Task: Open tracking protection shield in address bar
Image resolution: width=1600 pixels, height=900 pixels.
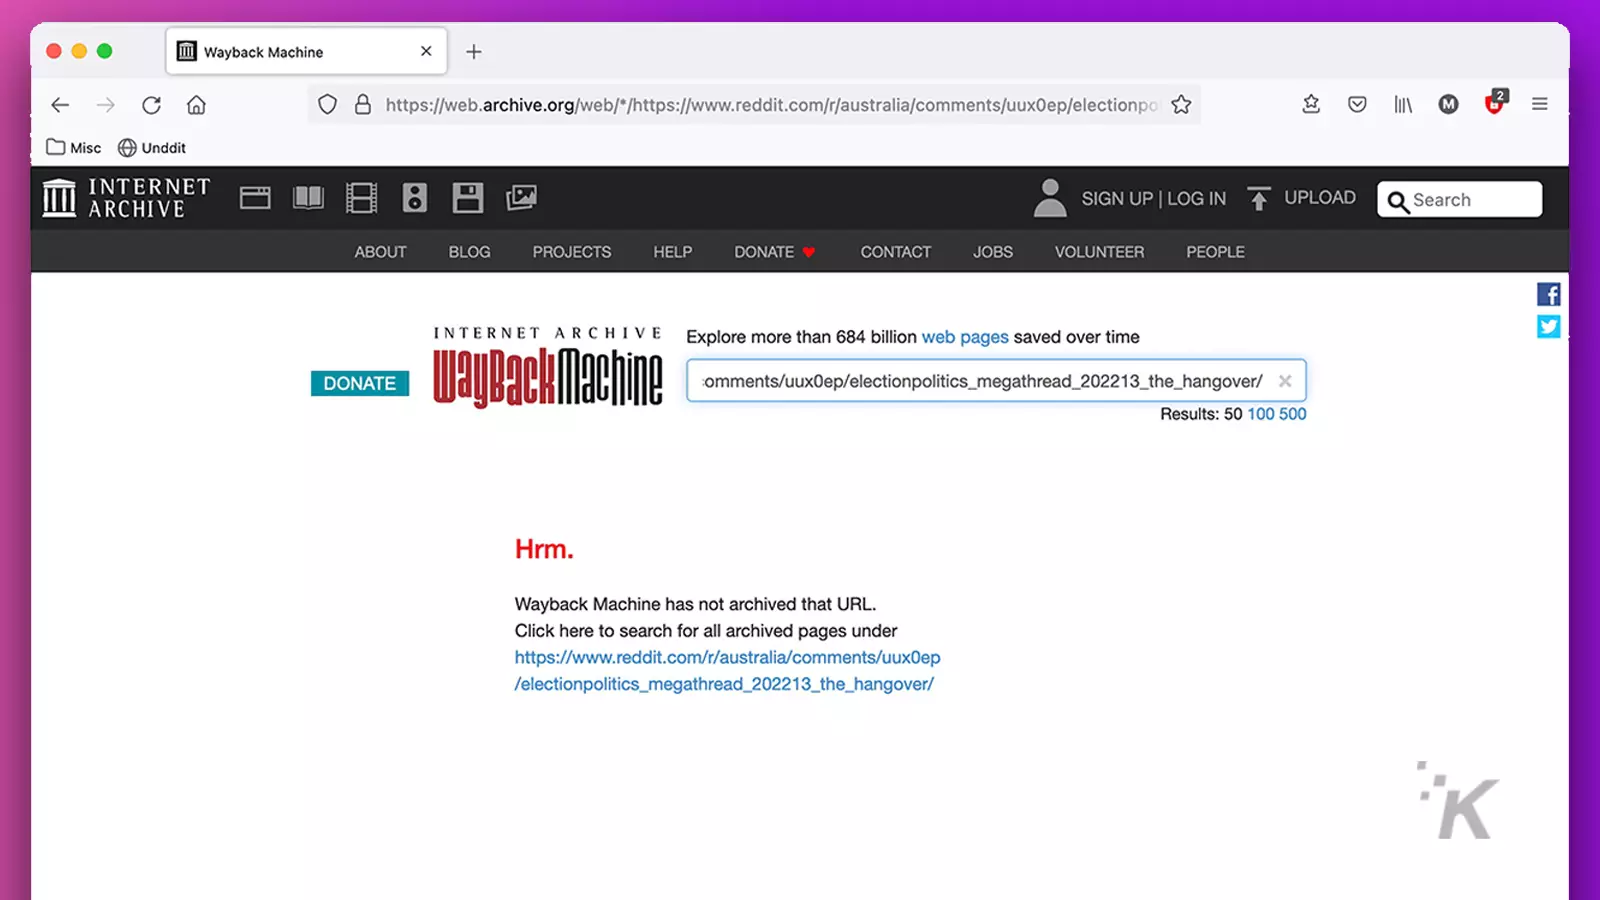Action: 327,105
